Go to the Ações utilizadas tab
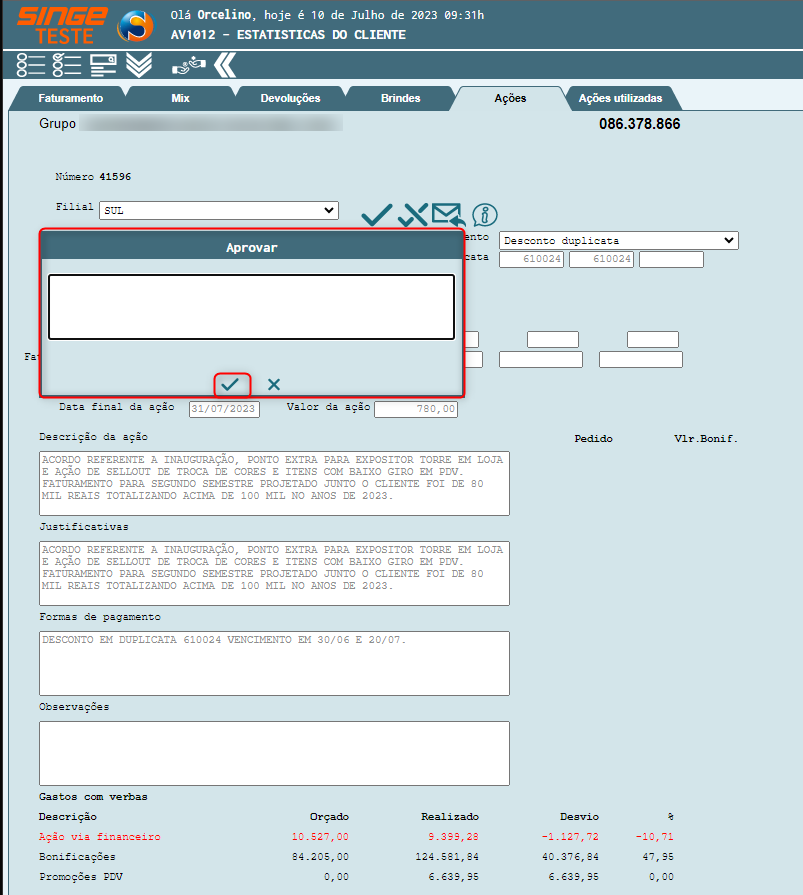This screenshot has width=803, height=895. point(620,98)
